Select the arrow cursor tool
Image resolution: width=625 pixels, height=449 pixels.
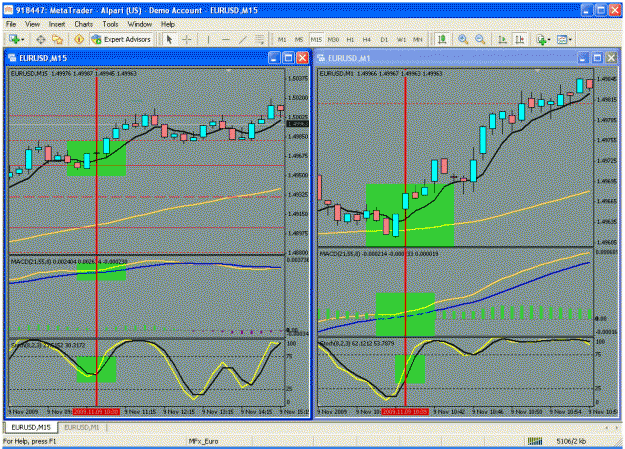click(169, 39)
